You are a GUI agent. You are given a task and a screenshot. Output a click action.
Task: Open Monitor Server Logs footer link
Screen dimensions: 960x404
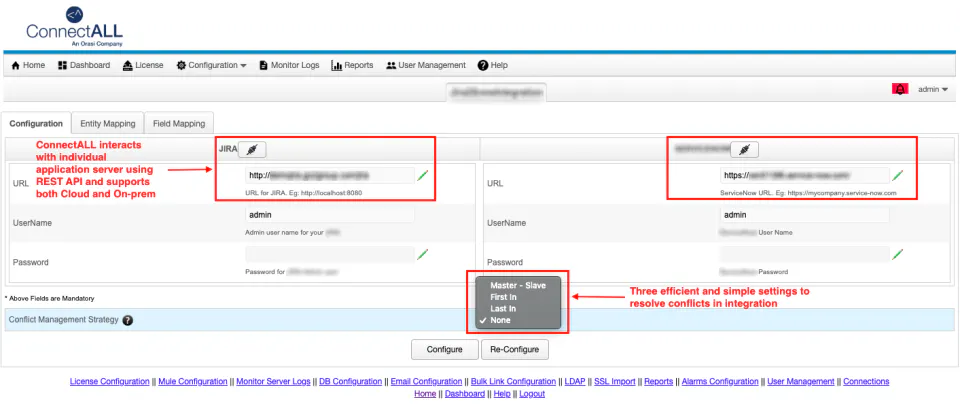(273, 381)
